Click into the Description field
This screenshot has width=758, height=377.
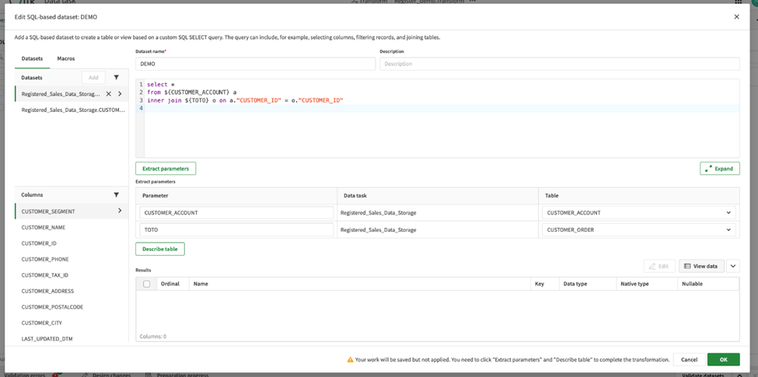(x=559, y=64)
